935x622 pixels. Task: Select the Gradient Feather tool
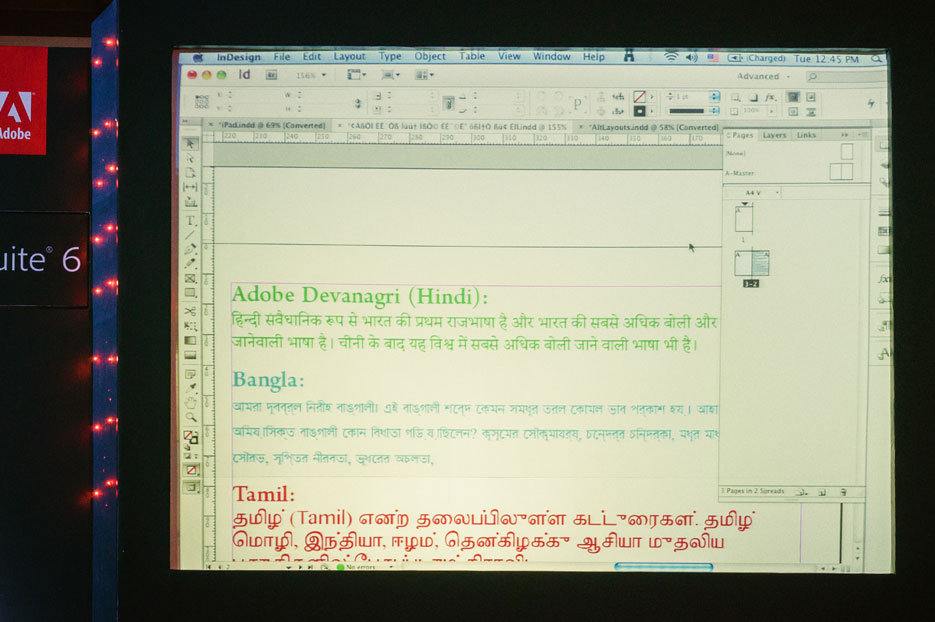coord(190,355)
